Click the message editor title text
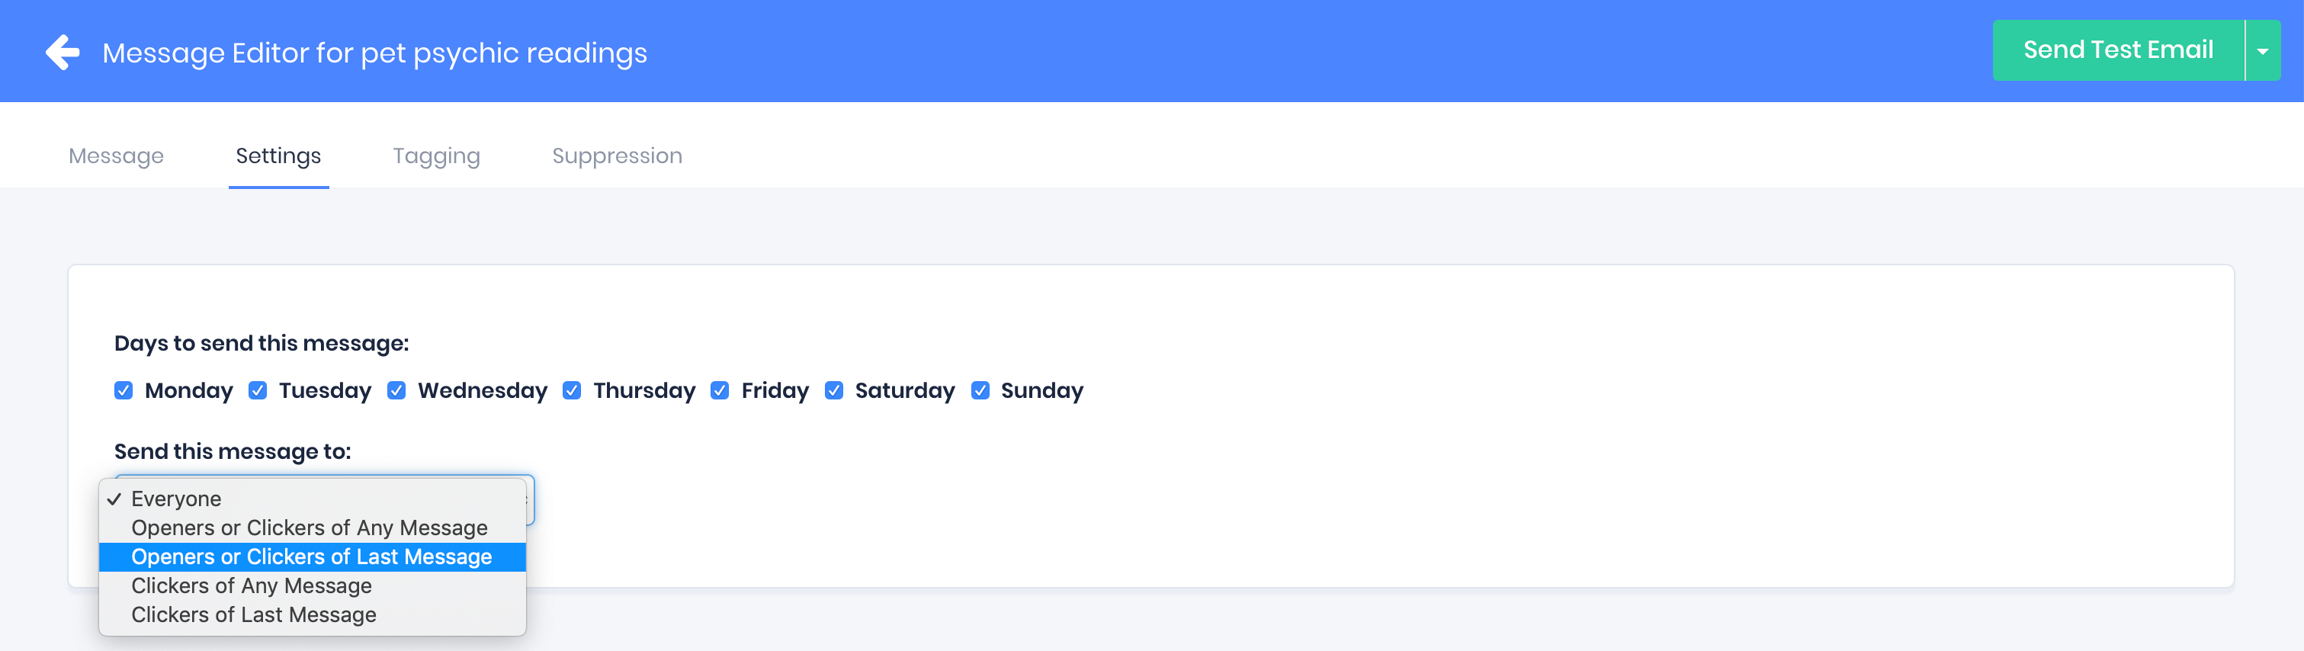Viewport: 2304px width, 651px height. (374, 53)
